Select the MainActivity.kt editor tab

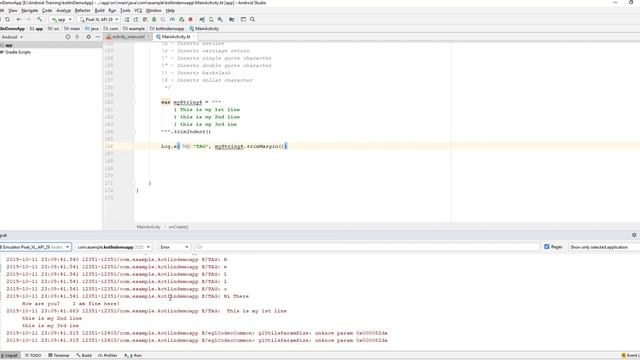coord(176,37)
